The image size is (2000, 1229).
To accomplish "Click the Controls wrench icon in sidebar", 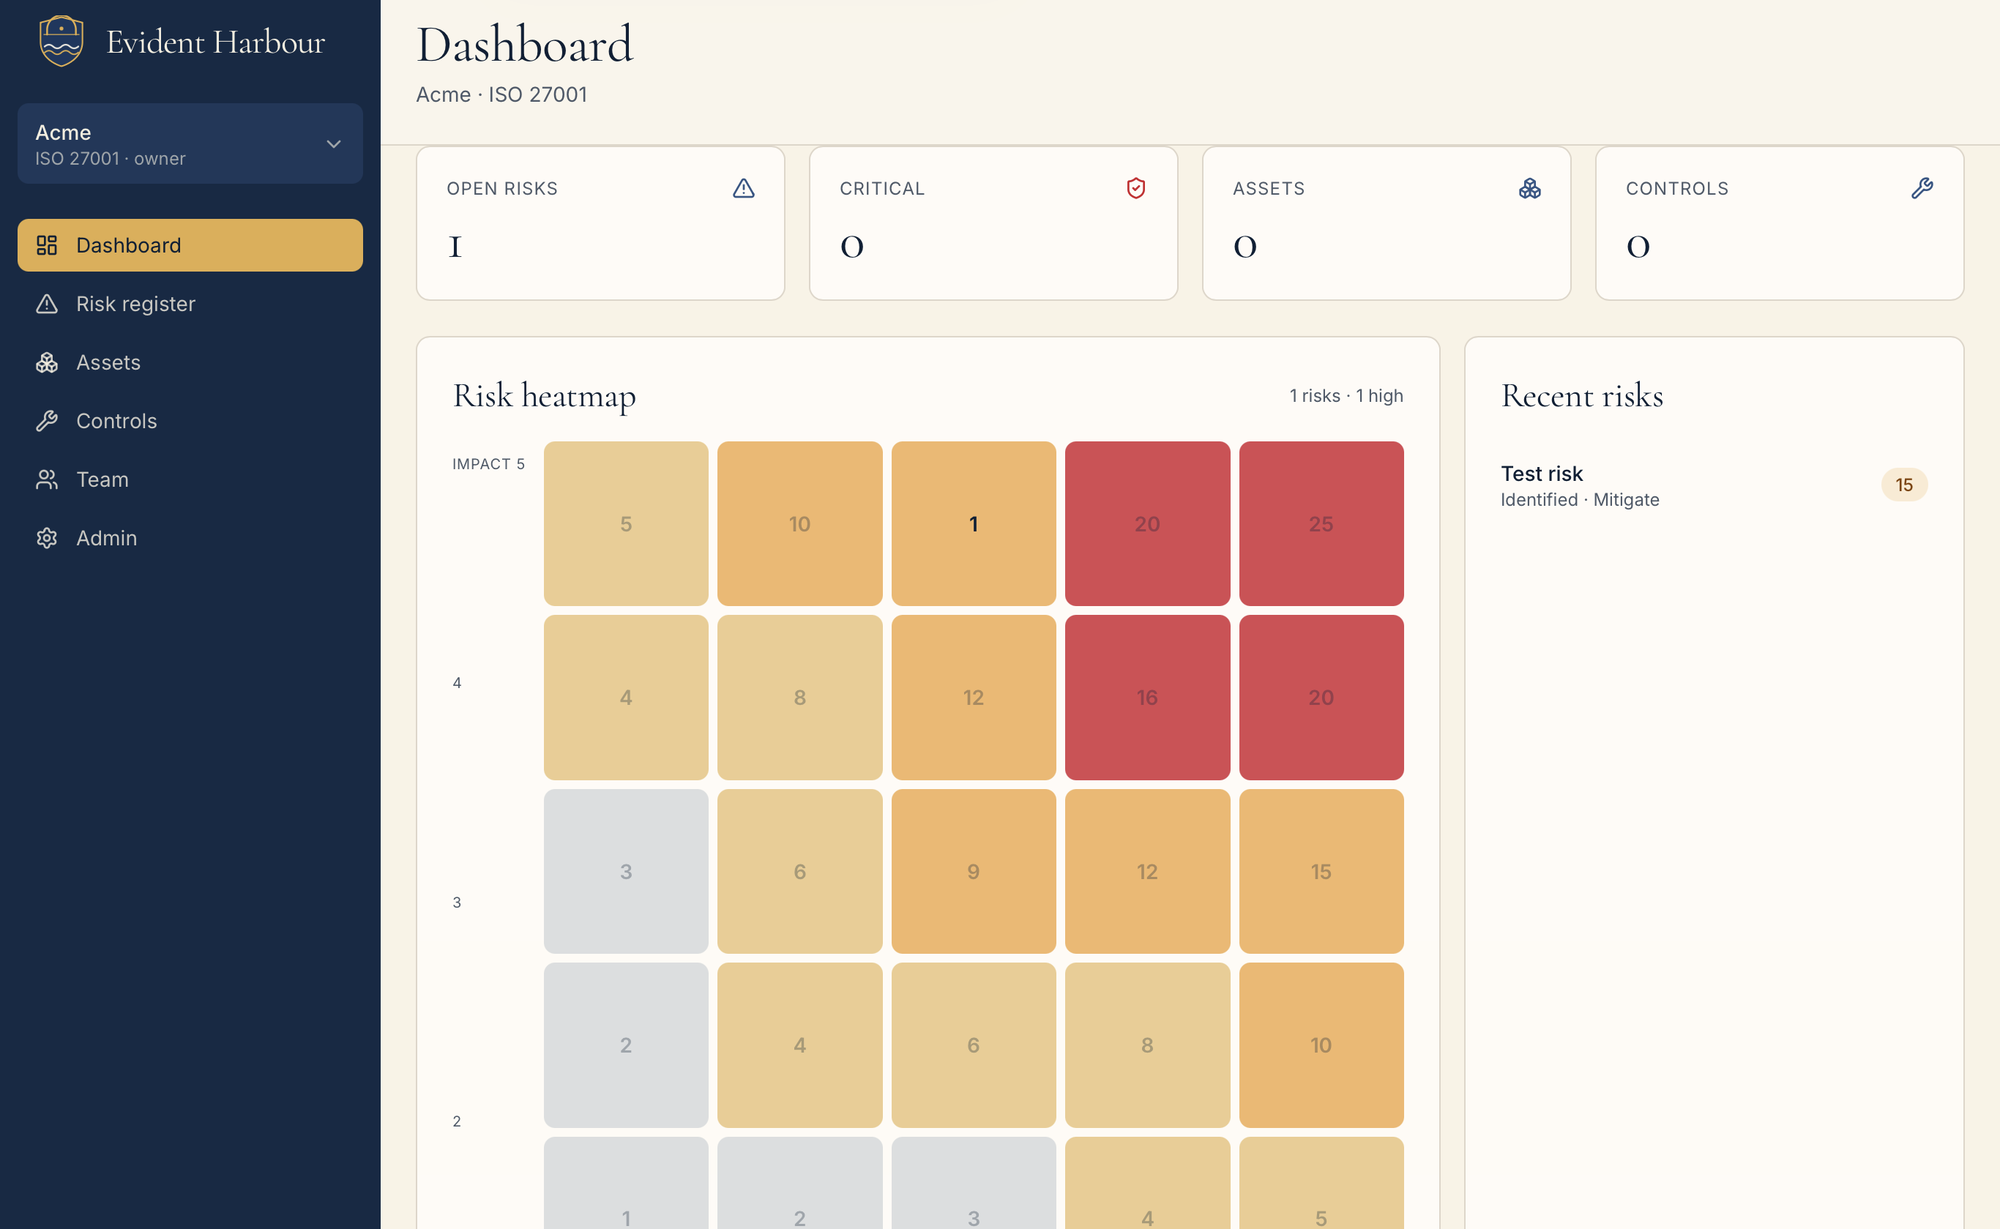I will [x=47, y=421].
